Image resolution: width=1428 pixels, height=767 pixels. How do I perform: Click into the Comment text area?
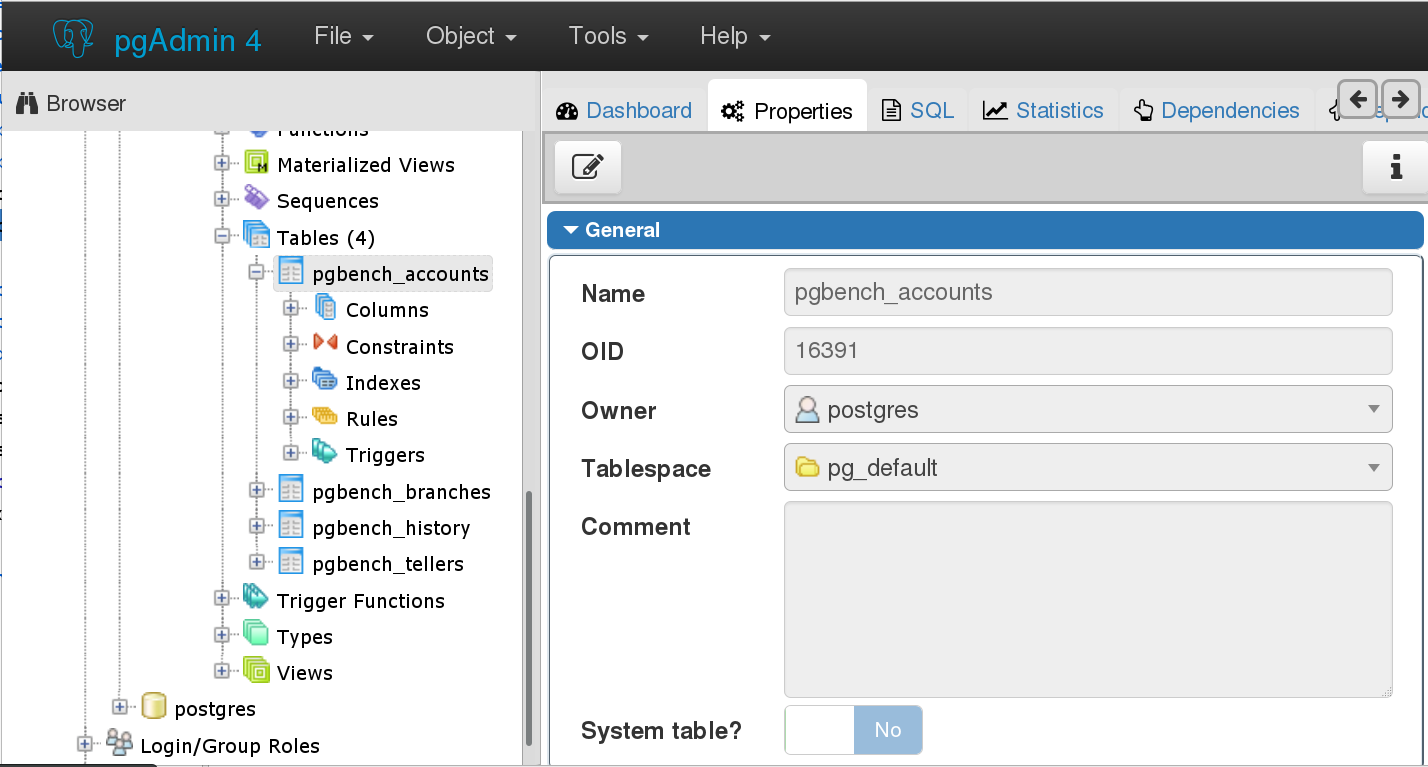(1087, 599)
